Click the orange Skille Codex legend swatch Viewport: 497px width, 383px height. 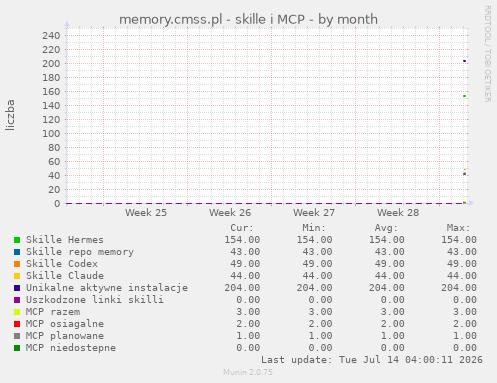point(17,264)
